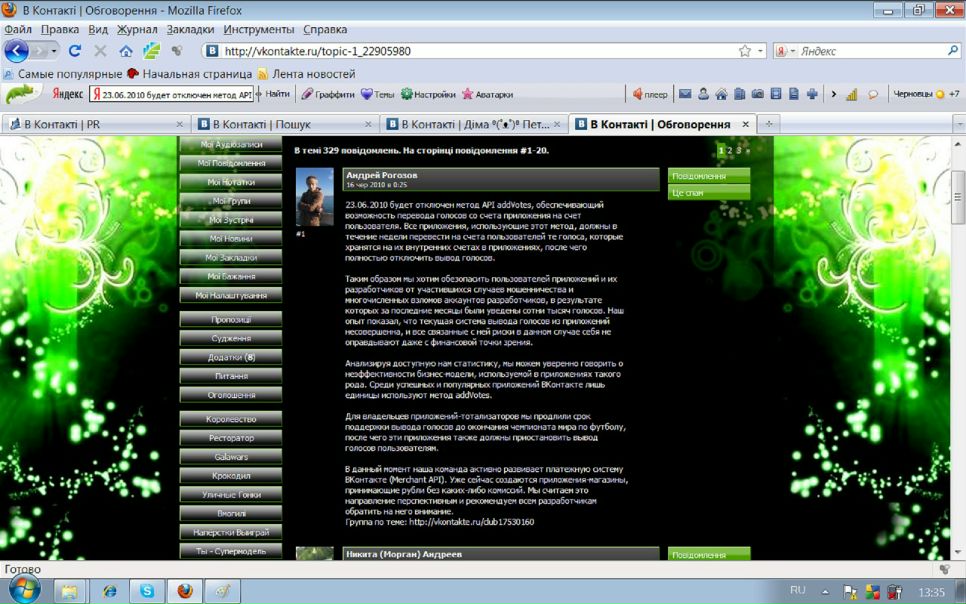Screen dimensions: 966x604
Task: Bookmark this page with the star icon
Action: tap(744, 51)
